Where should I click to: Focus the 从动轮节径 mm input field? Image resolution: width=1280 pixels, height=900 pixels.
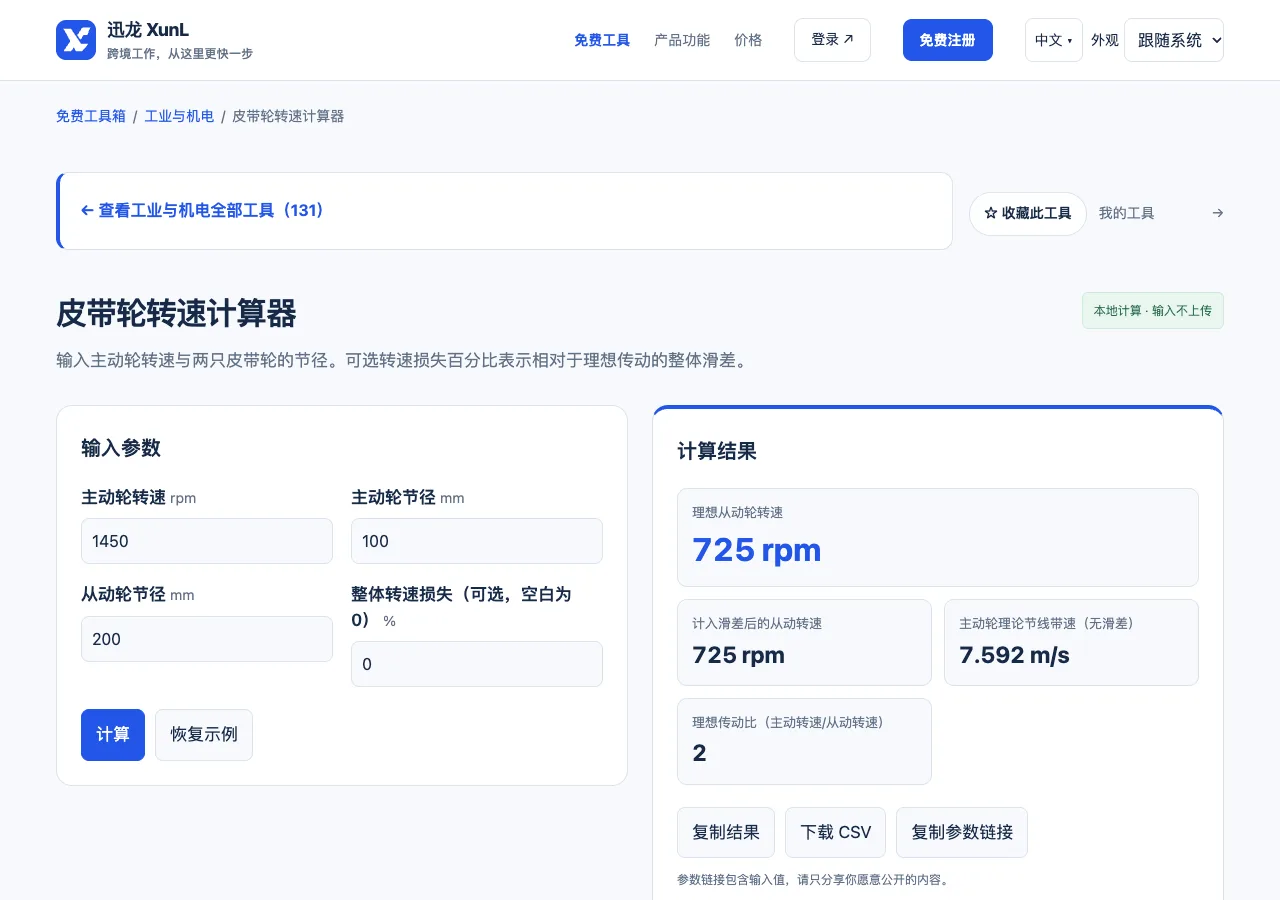coord(207,639)
